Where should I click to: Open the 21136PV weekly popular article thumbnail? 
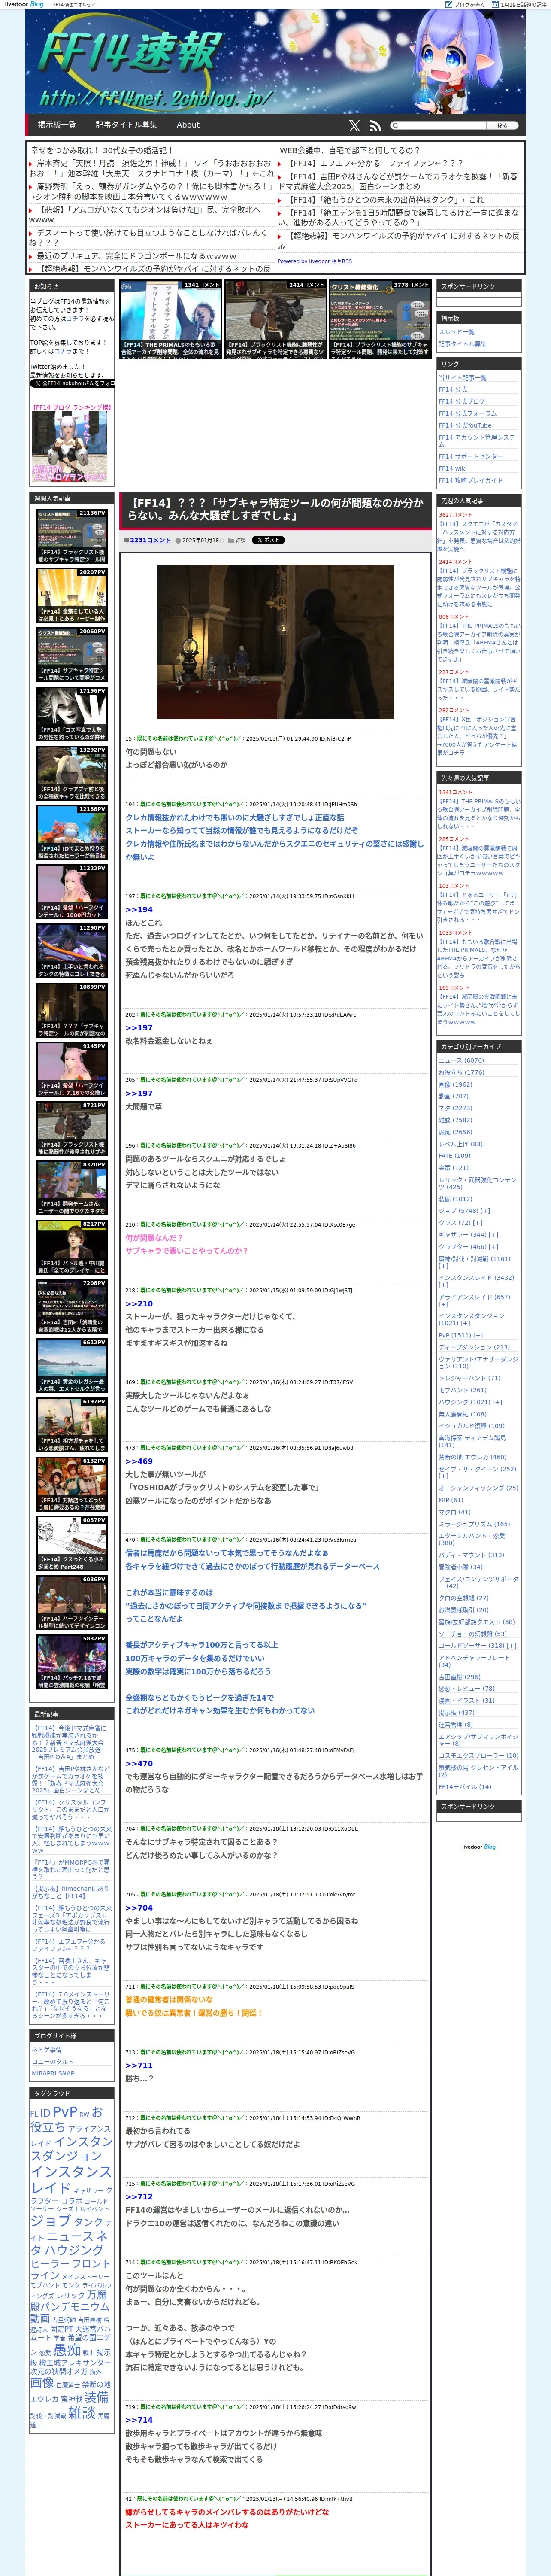click(72, 535)
